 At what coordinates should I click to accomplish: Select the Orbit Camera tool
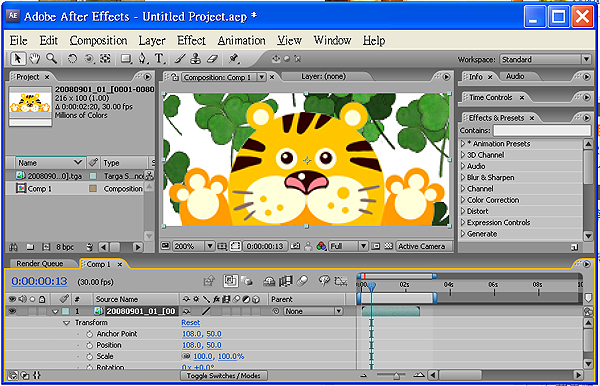(x=89, y=59)
